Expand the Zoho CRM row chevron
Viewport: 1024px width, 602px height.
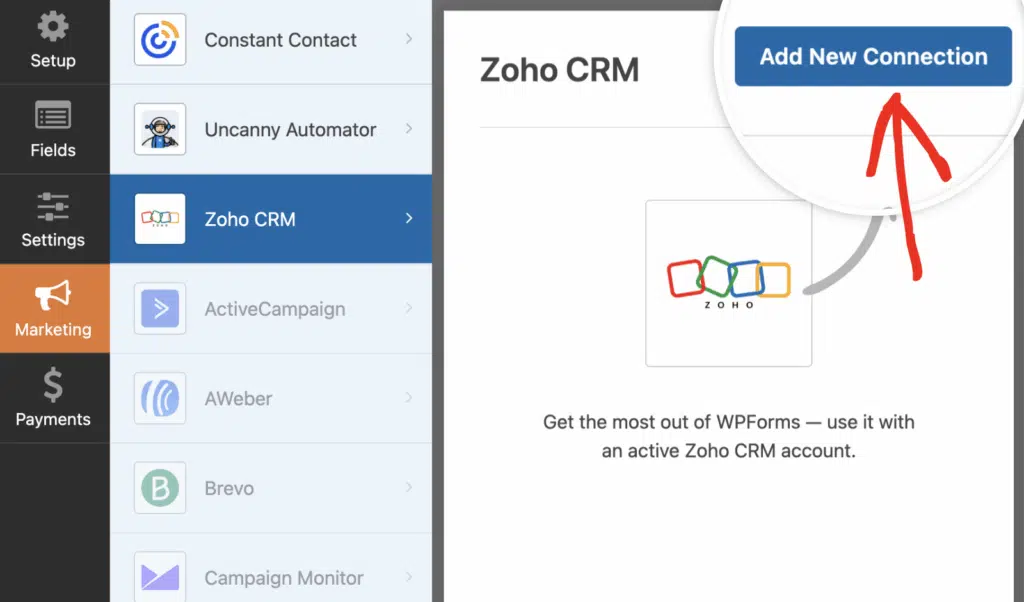pos(409,218)
